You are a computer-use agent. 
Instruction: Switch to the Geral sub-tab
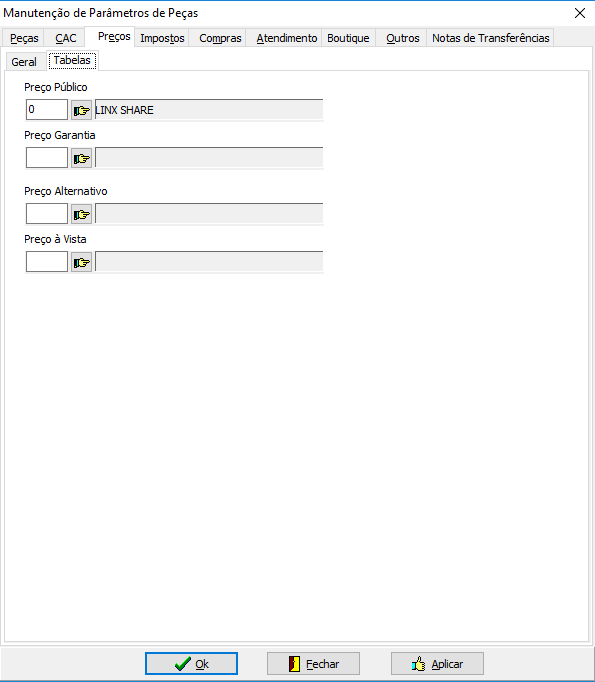(x=24, y=62)
